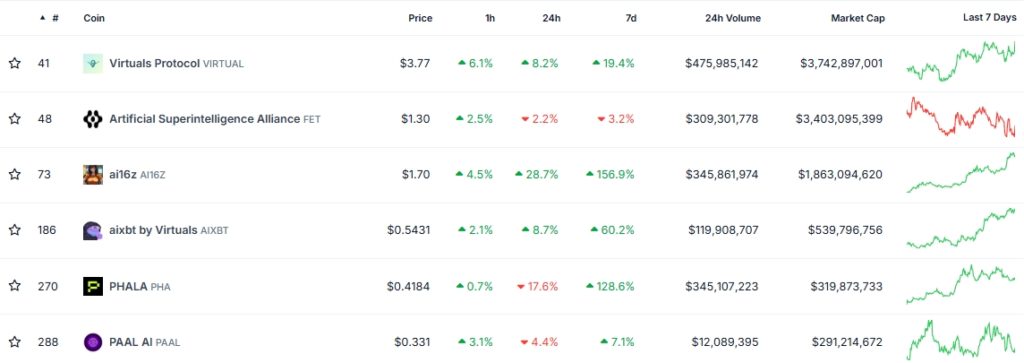Click the aixbt by Virtuals logo

(x=93, y=230)
